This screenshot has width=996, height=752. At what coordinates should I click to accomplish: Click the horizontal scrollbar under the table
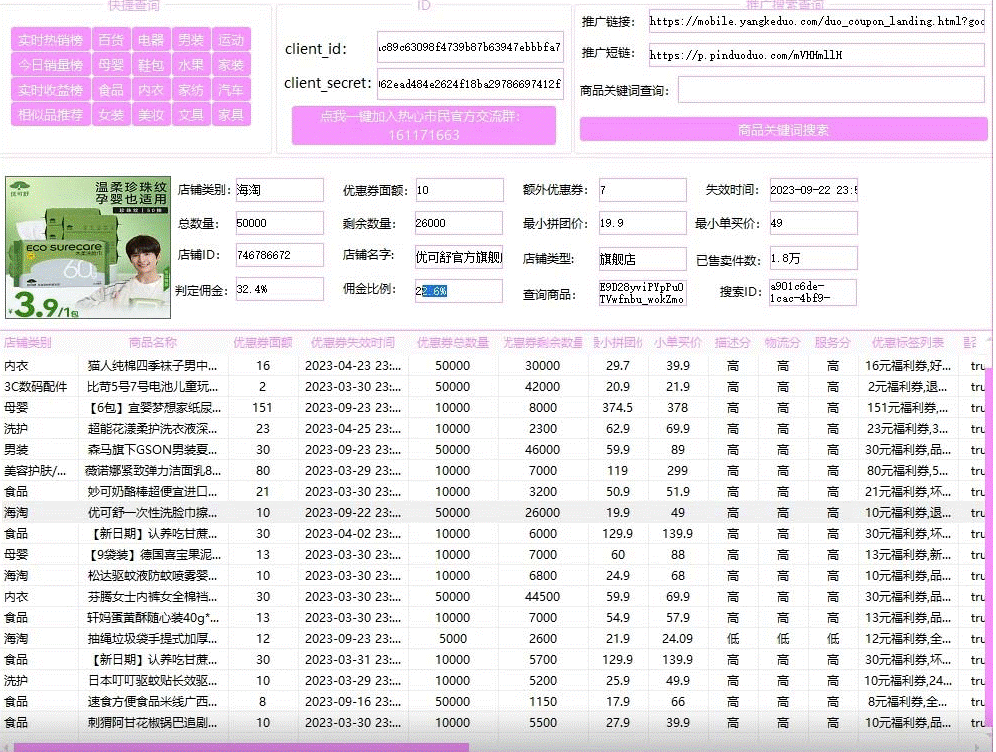tap(241, 747)
